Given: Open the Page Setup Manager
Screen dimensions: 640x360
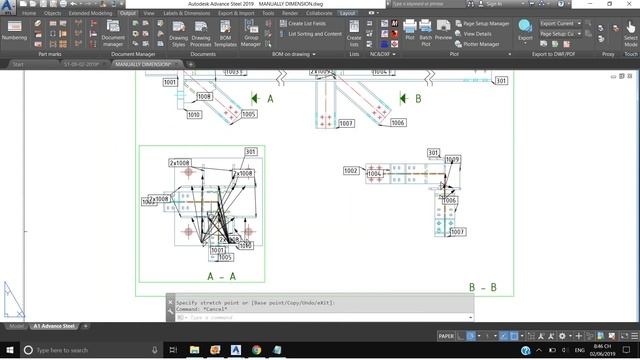Looking at the screenshot, I should 482,23.
